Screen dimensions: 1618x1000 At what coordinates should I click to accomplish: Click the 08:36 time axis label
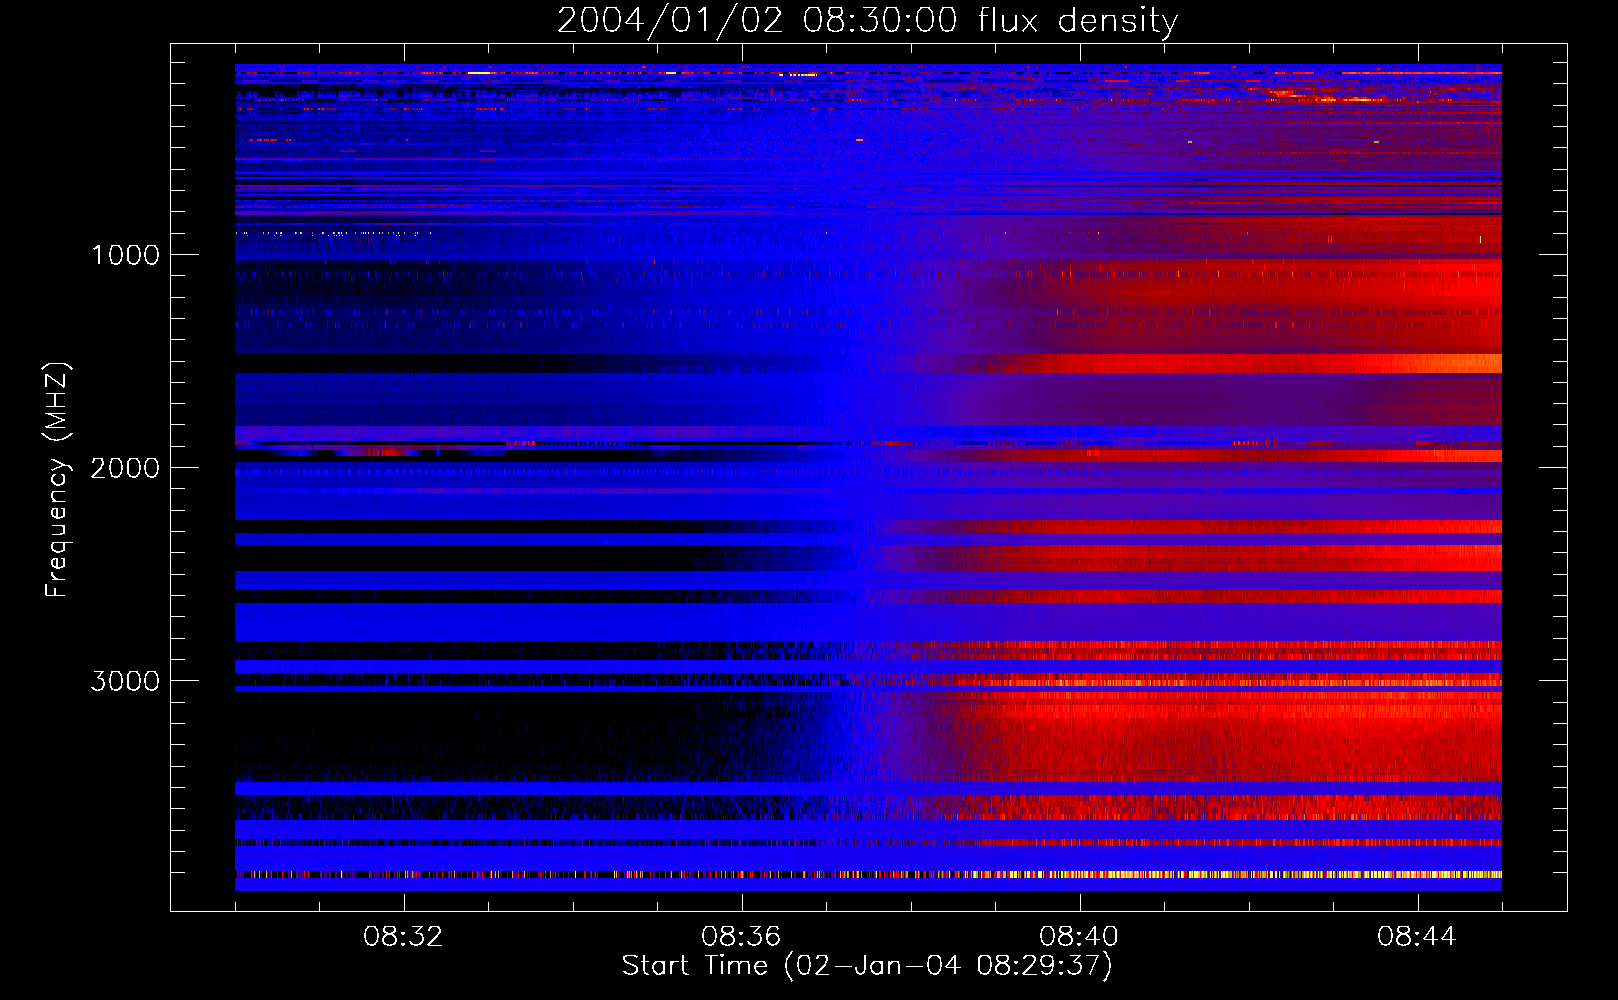pos(741,937)
